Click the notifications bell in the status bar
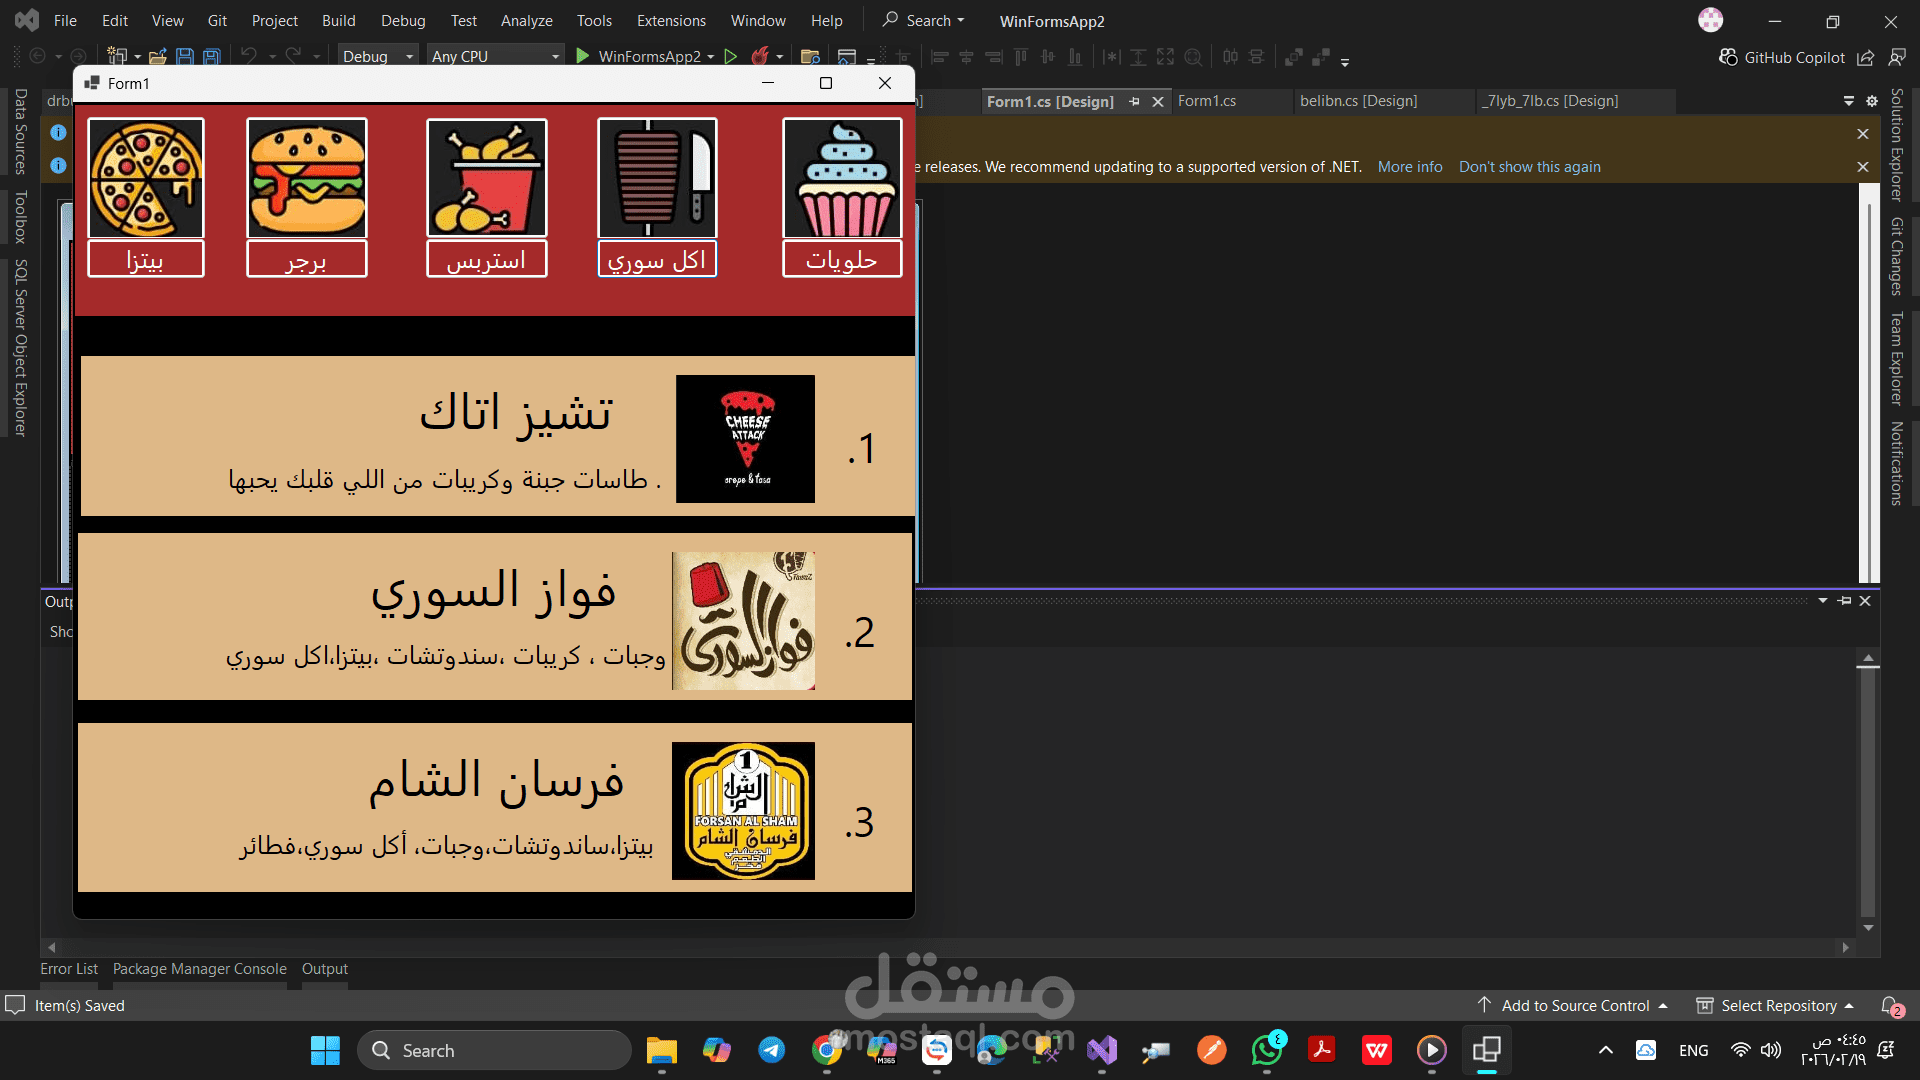The height and width of the screenshot is (1080, 1920). tap(1889, 1006)
